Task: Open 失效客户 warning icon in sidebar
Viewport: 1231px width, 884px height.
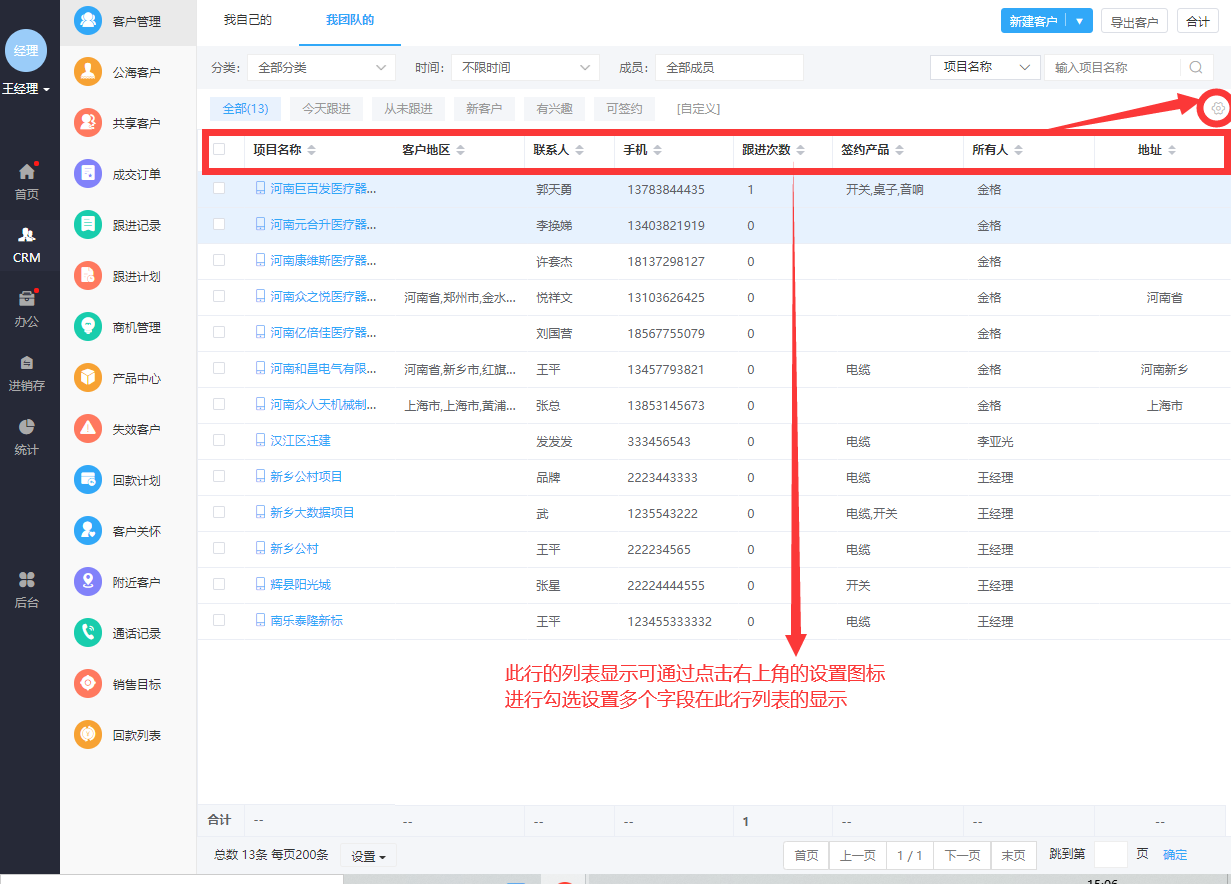Action: click(x=88, y=429)
